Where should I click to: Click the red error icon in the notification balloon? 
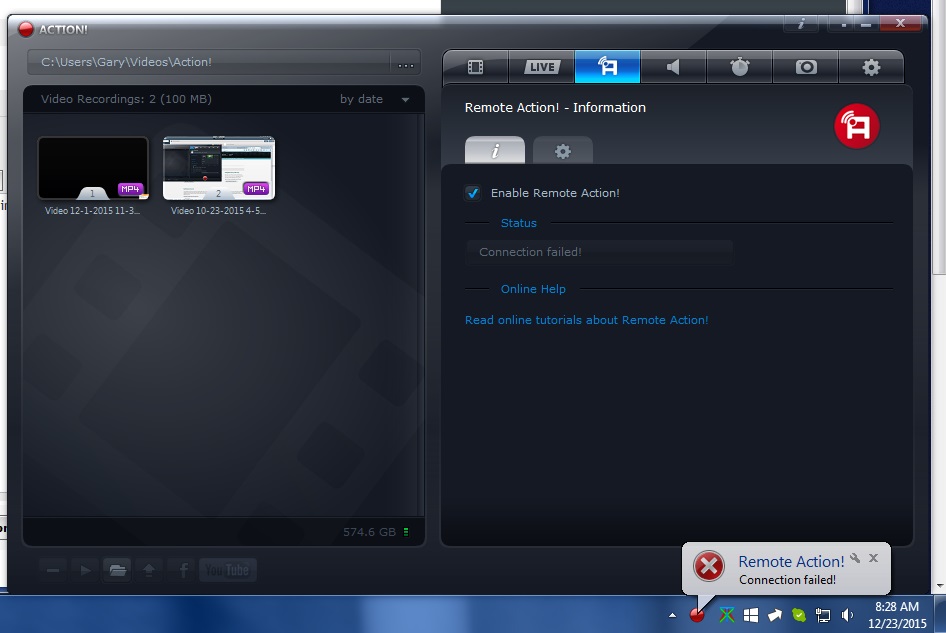pos(709,566)
